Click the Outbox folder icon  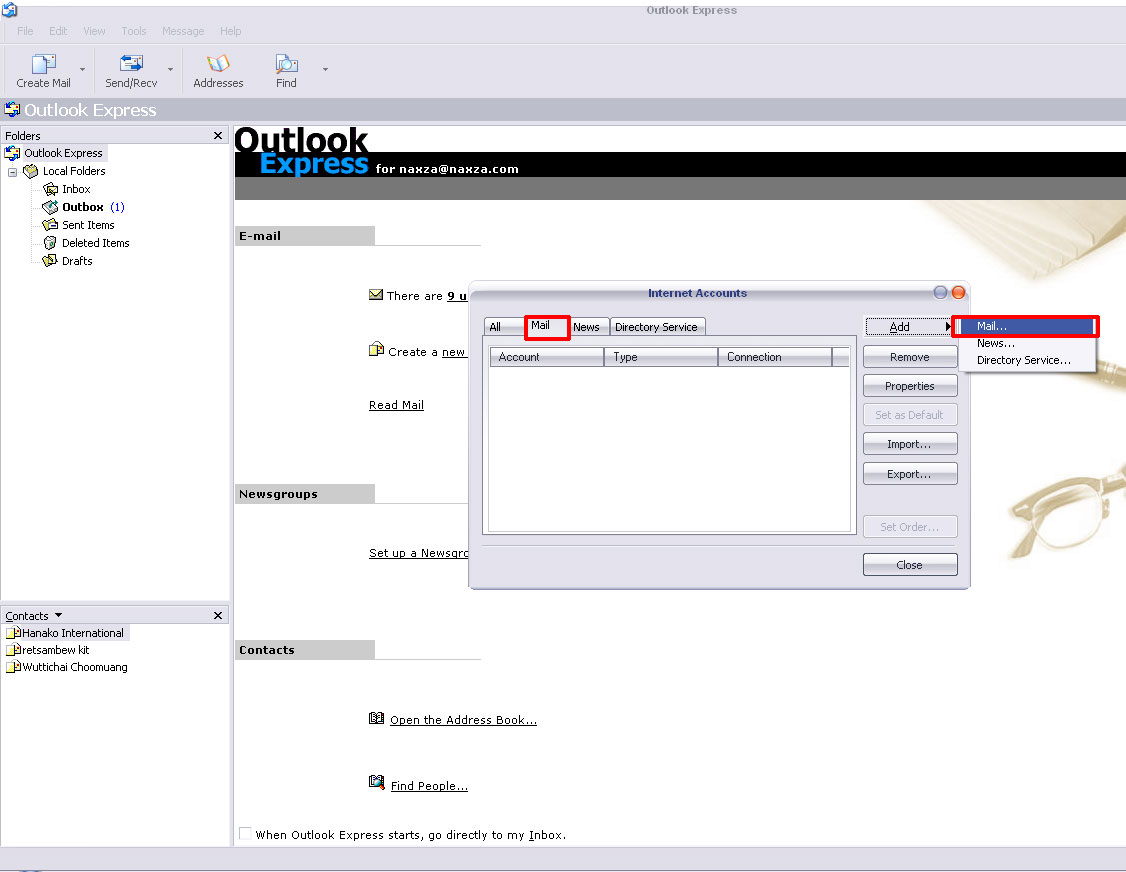50,207
